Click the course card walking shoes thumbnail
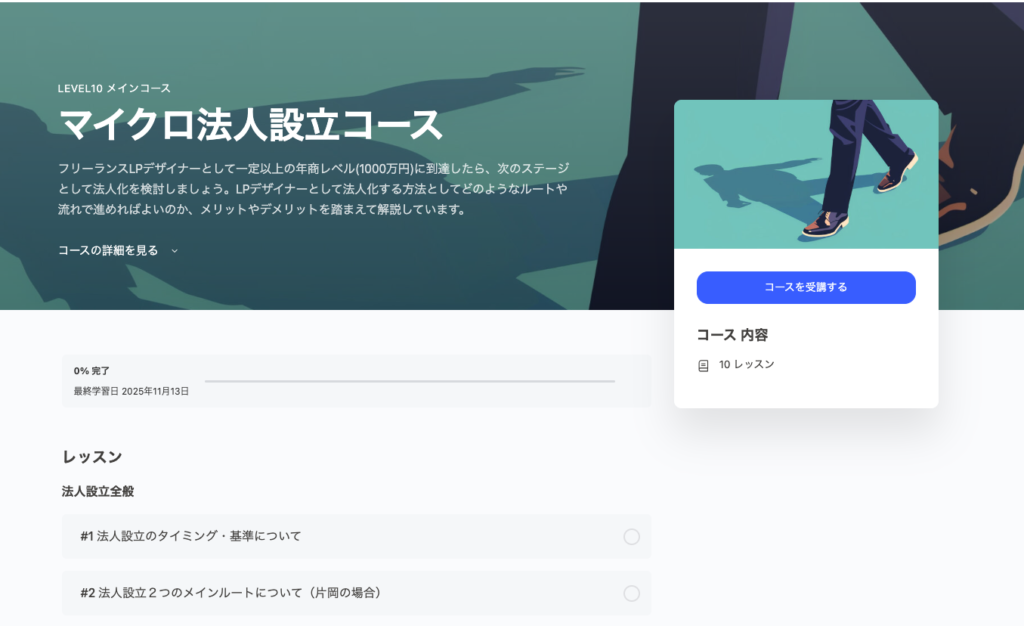The image size is (1024, 626). (x=806, y=174)
